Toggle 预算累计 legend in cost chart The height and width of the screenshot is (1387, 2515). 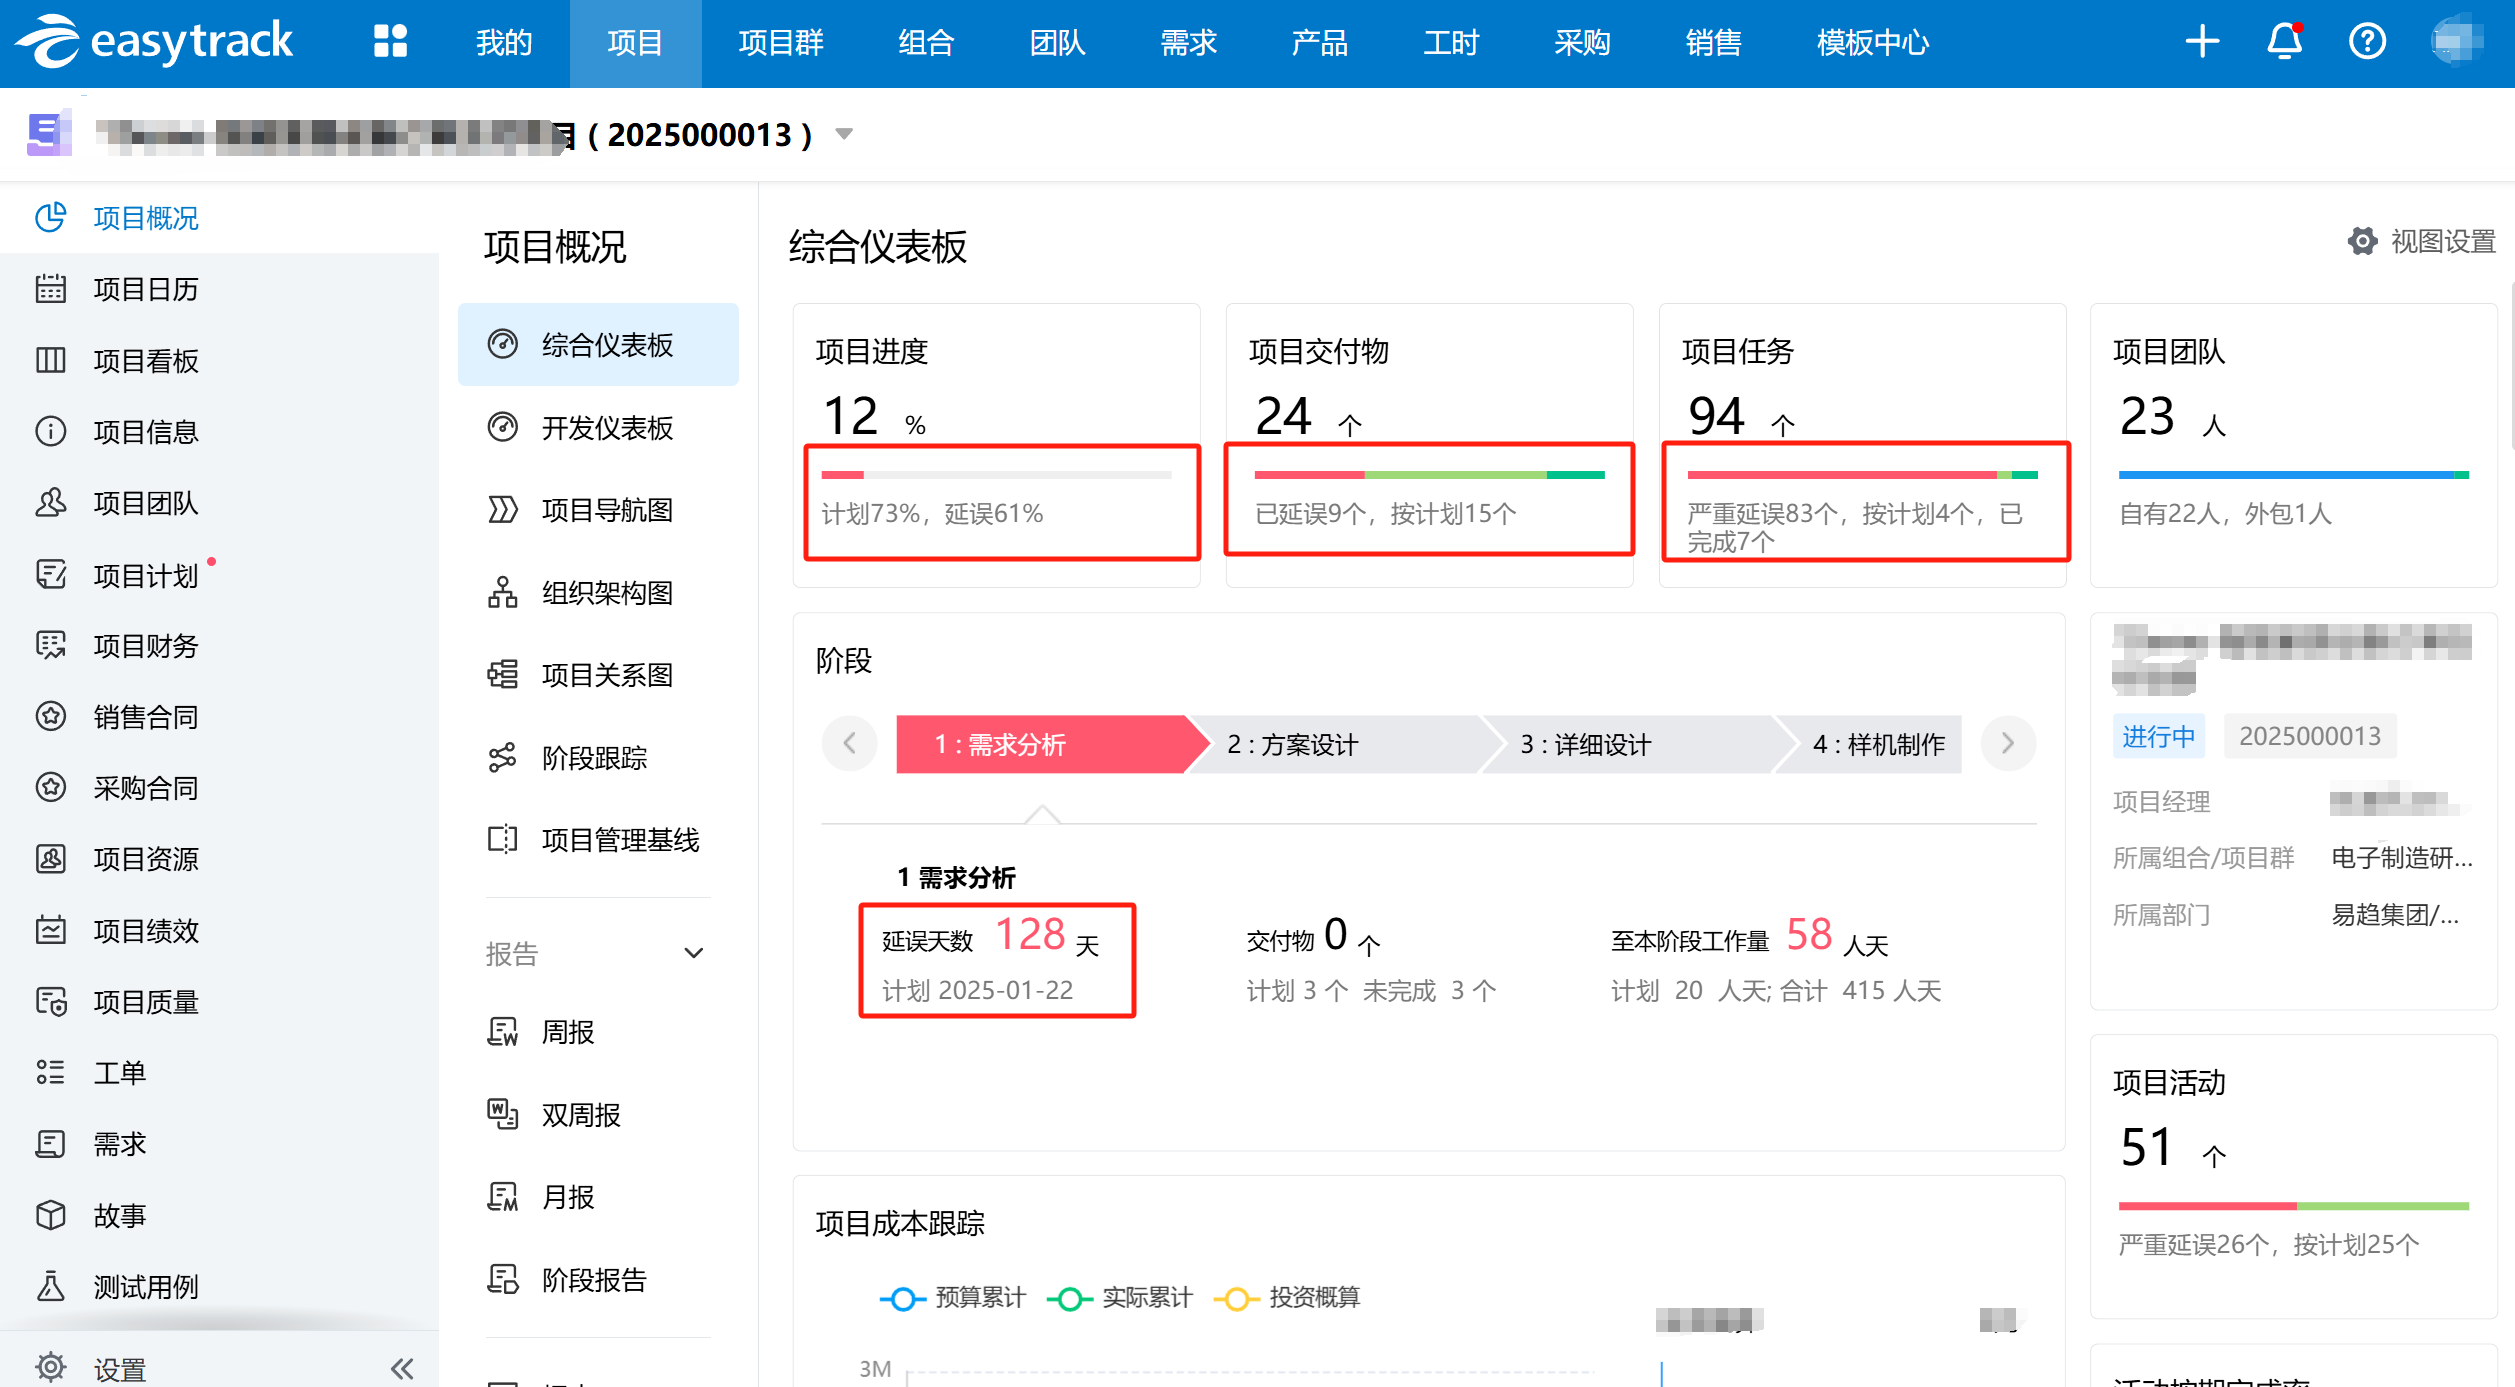click(952, 1298)
